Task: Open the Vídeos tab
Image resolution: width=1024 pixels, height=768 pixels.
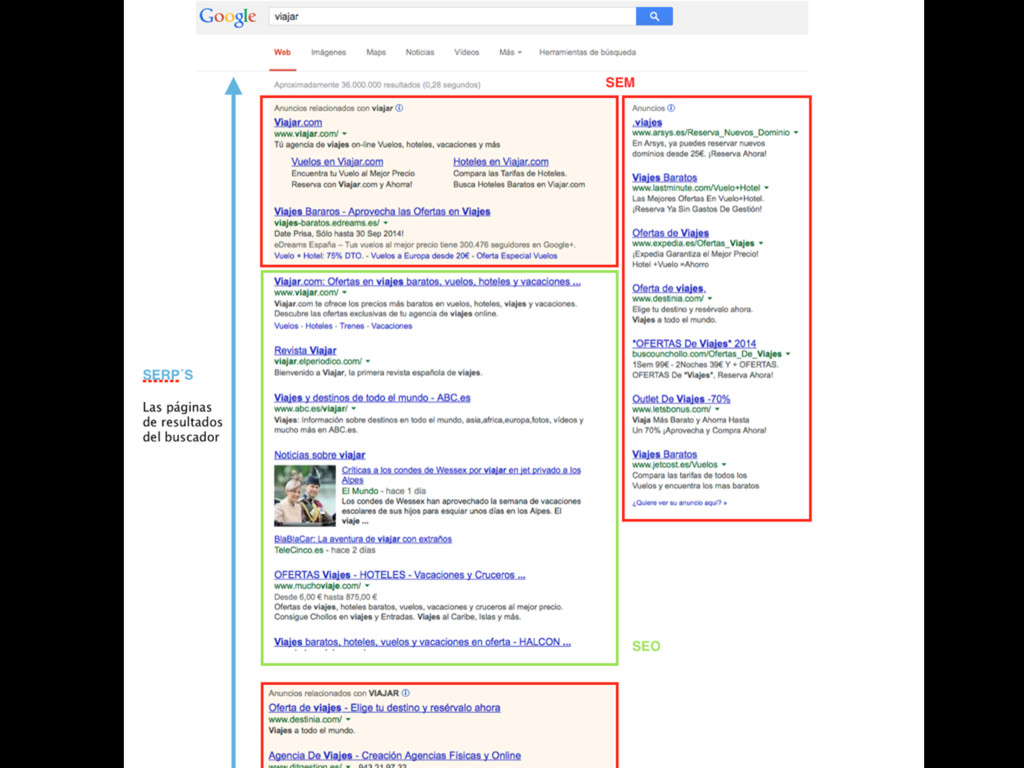Action: click(x=466, y=52)
